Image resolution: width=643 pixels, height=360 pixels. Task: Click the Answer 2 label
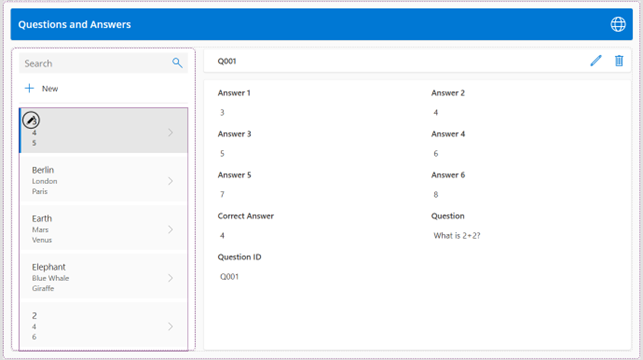pyautogui.click(x=448, y=93)
